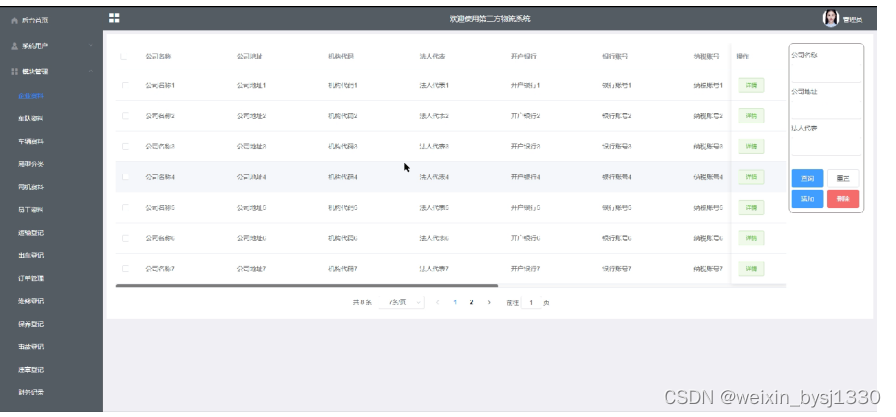Open 后台首页 in the sidebar

coord(35,20)
